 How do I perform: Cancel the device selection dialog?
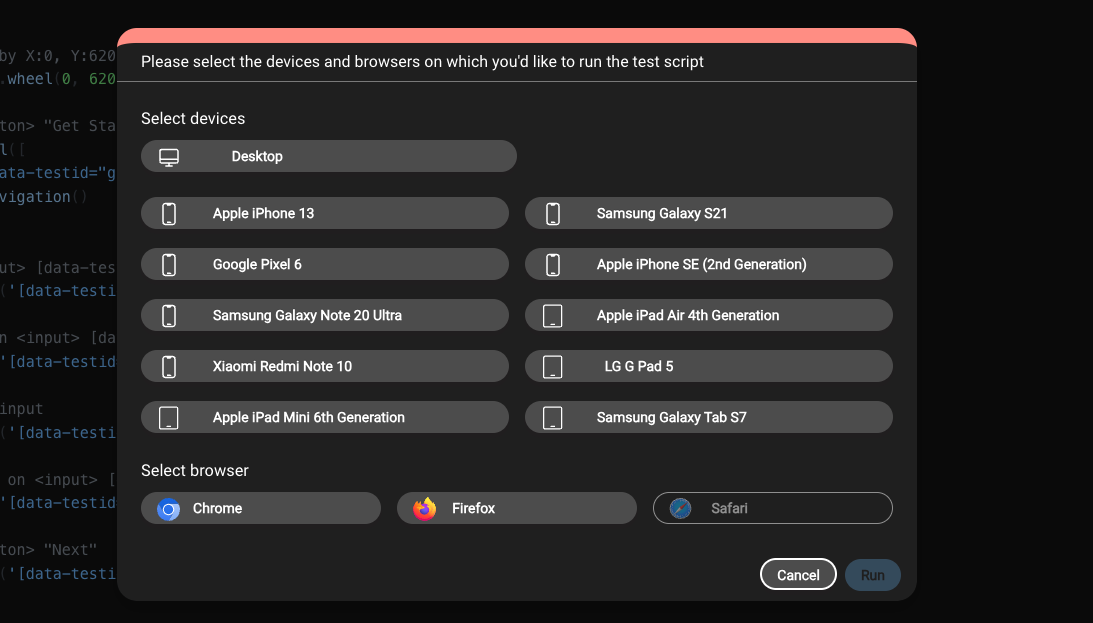click(798, 574)
